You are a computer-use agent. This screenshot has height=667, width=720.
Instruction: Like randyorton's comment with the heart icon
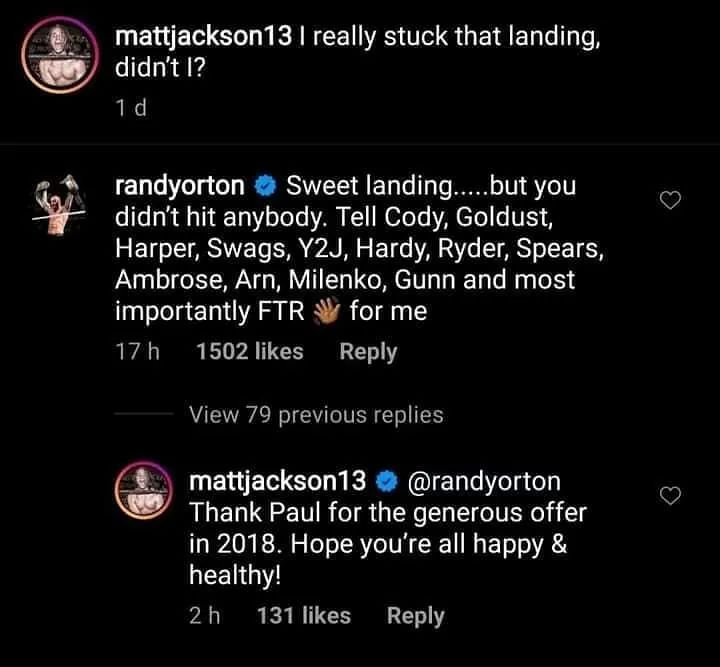pos(672,201)
